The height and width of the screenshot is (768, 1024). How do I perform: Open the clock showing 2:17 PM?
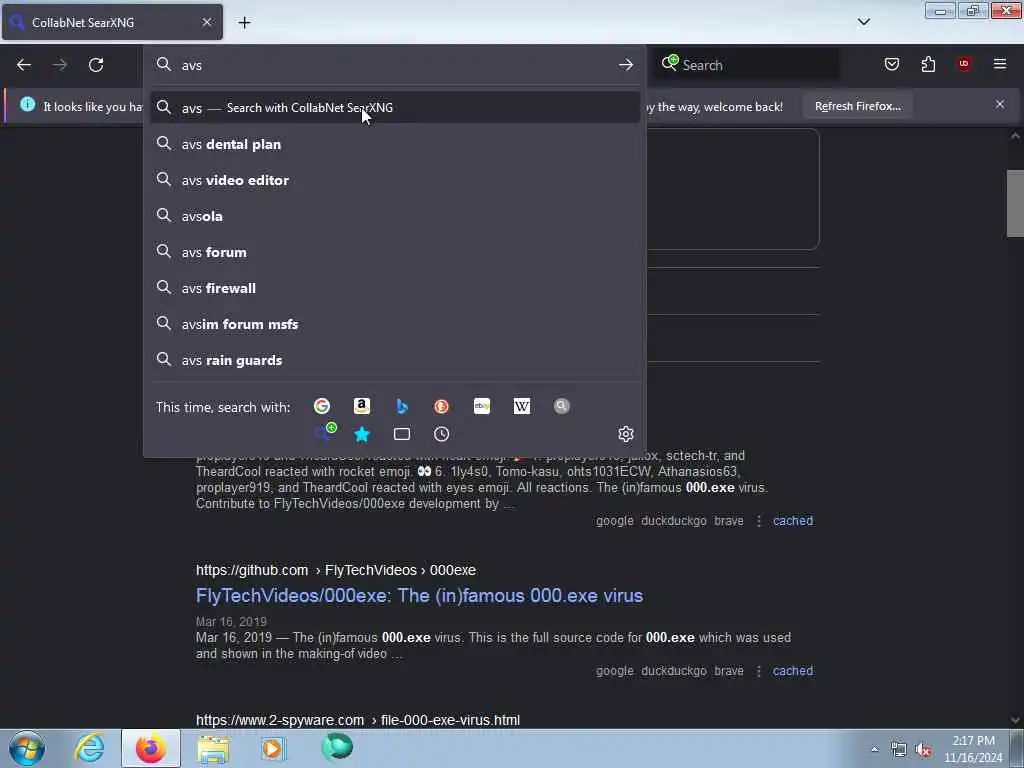pos(973,749)
